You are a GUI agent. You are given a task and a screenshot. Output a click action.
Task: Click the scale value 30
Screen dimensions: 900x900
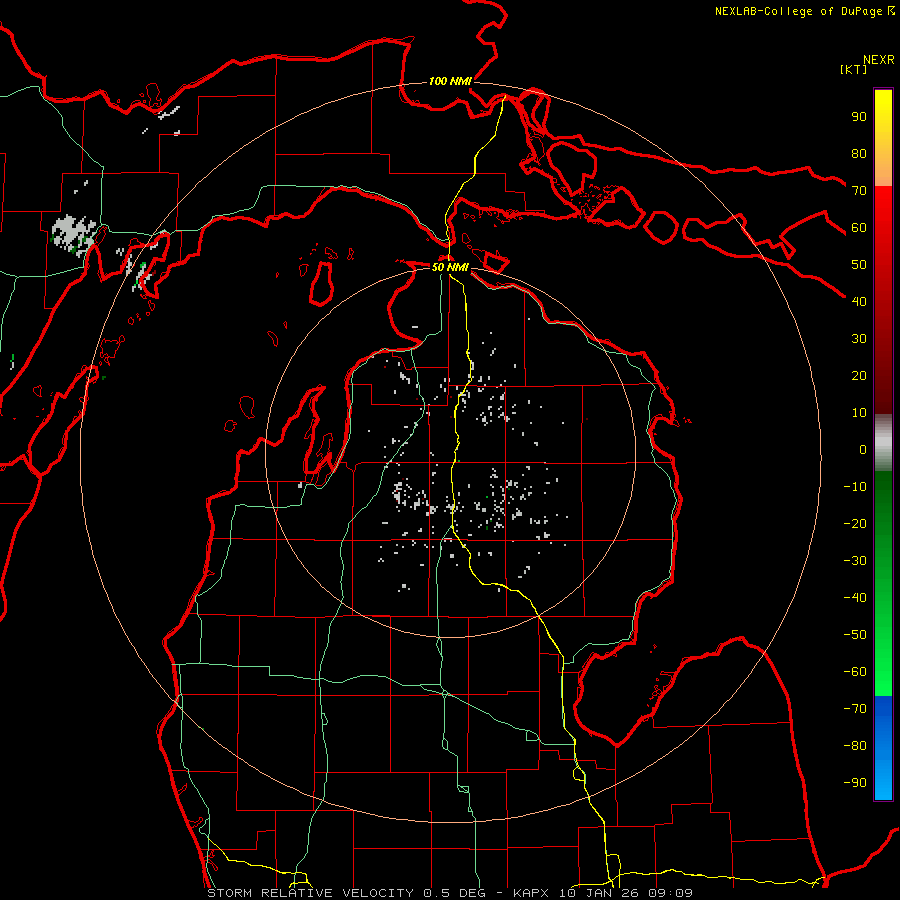click(859, 339)
